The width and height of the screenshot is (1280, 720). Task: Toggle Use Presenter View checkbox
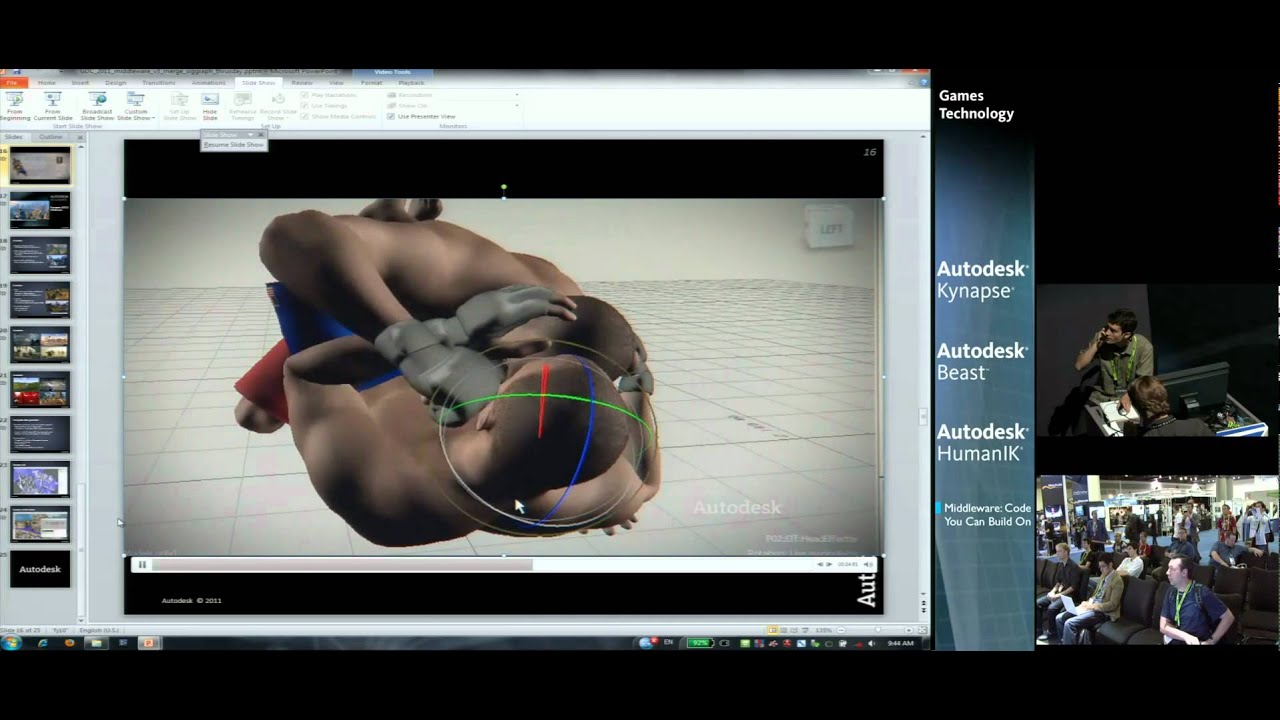click(391, 116)
